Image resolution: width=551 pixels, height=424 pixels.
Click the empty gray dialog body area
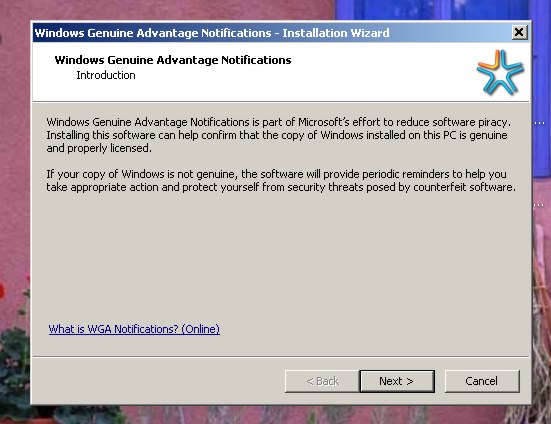pyautogui.click(x=281, y=256)
